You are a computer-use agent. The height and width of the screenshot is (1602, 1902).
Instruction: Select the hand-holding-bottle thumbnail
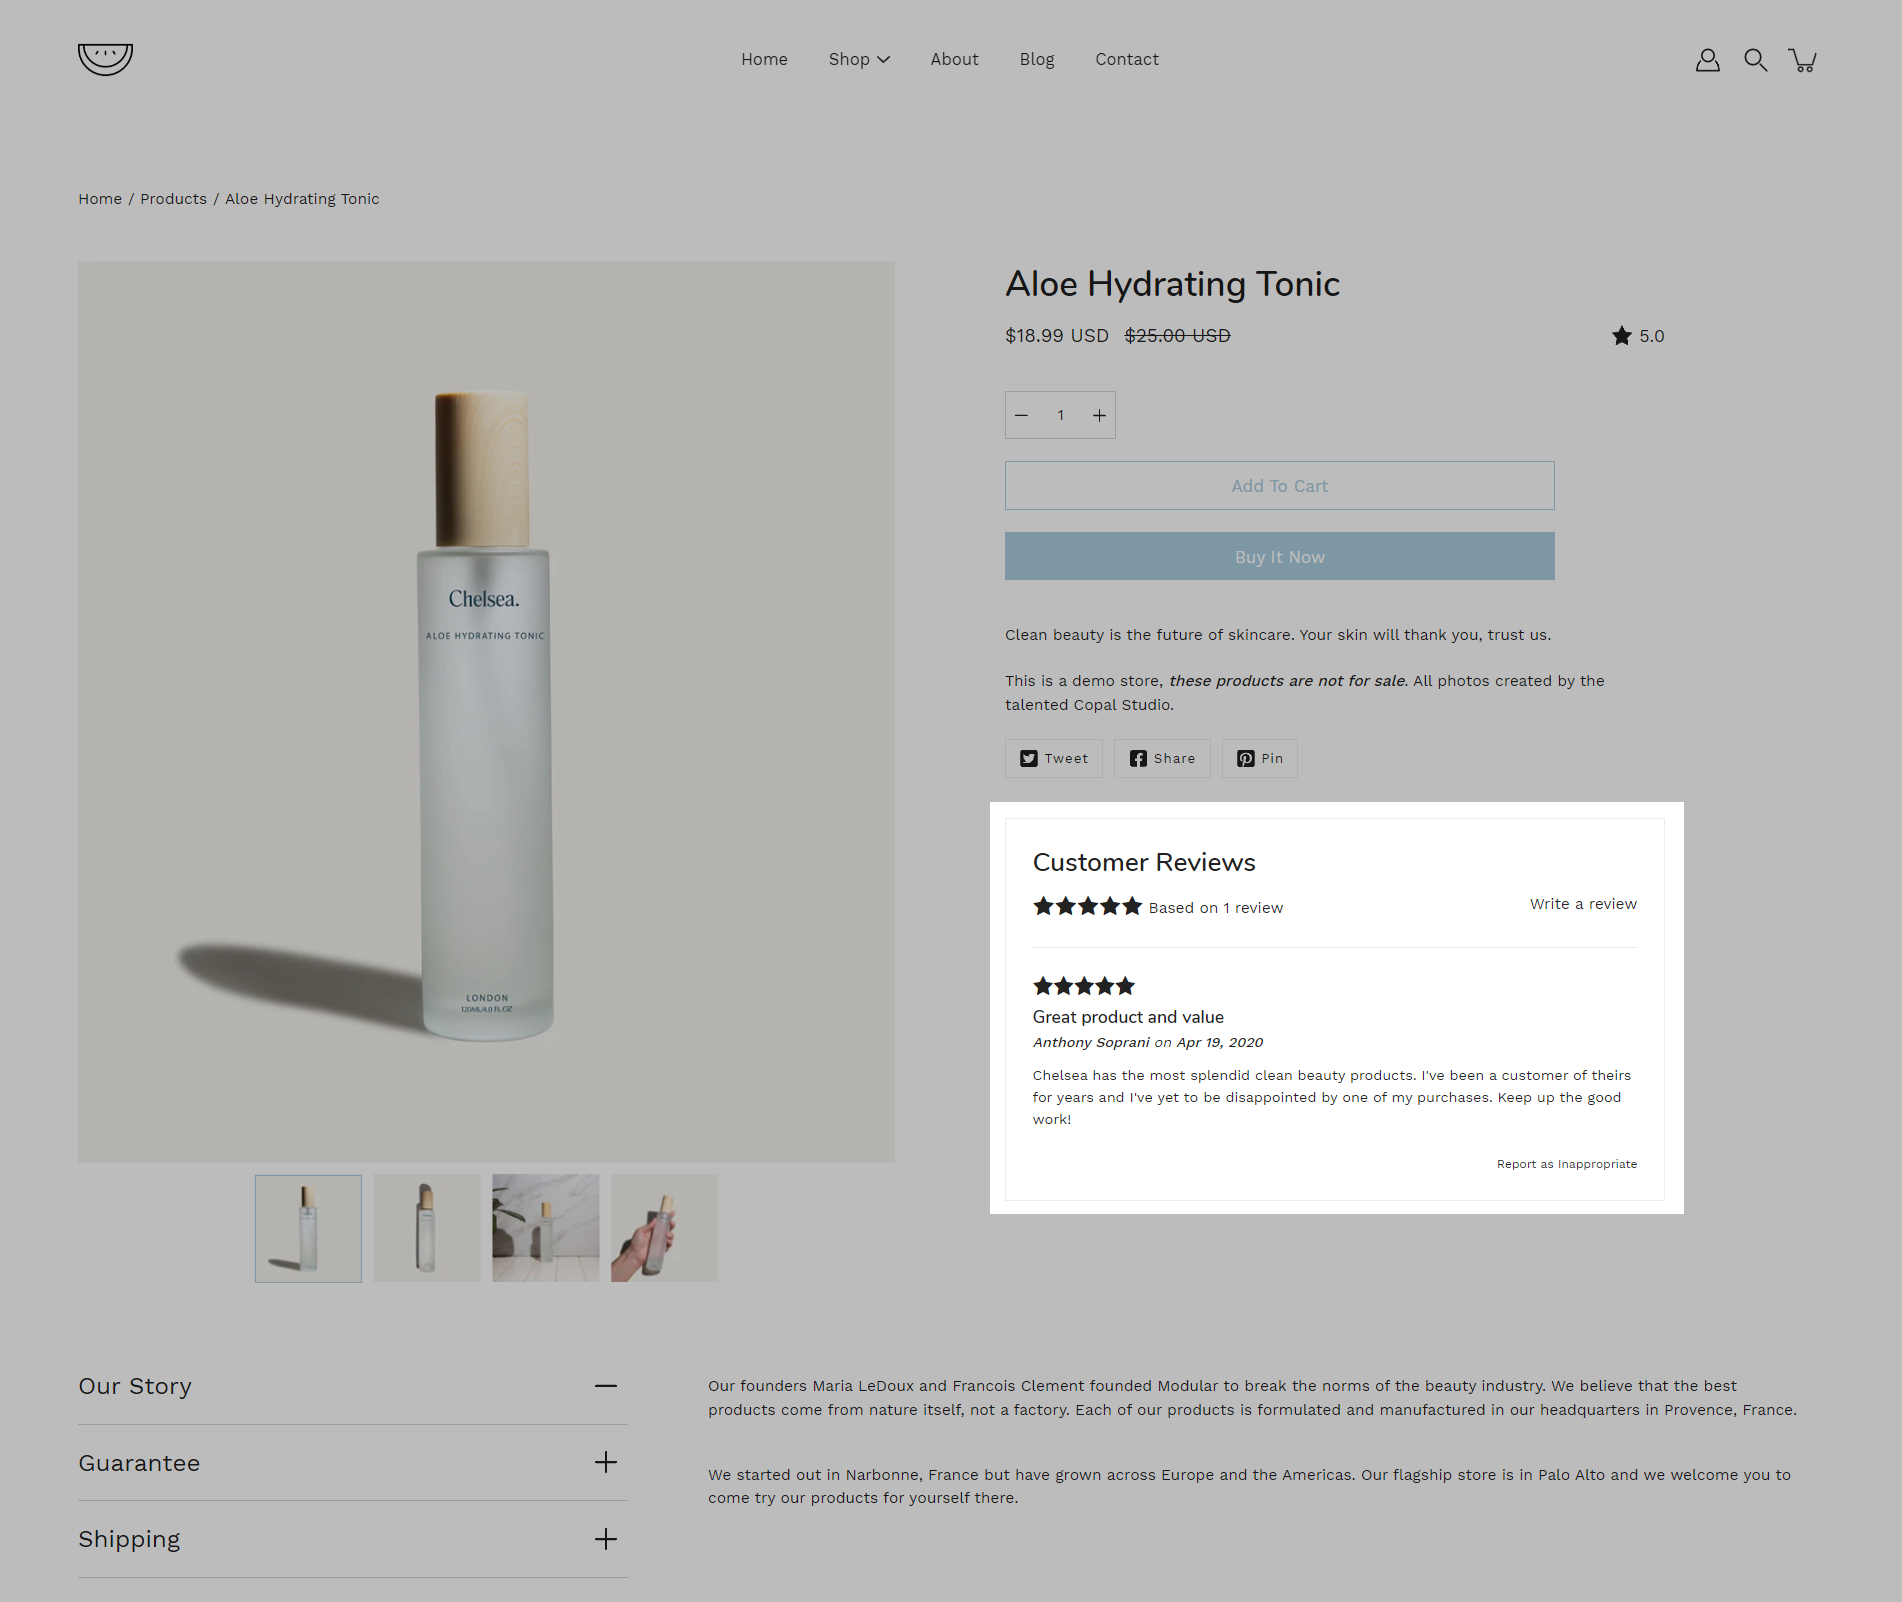[x=664, y=1228]
